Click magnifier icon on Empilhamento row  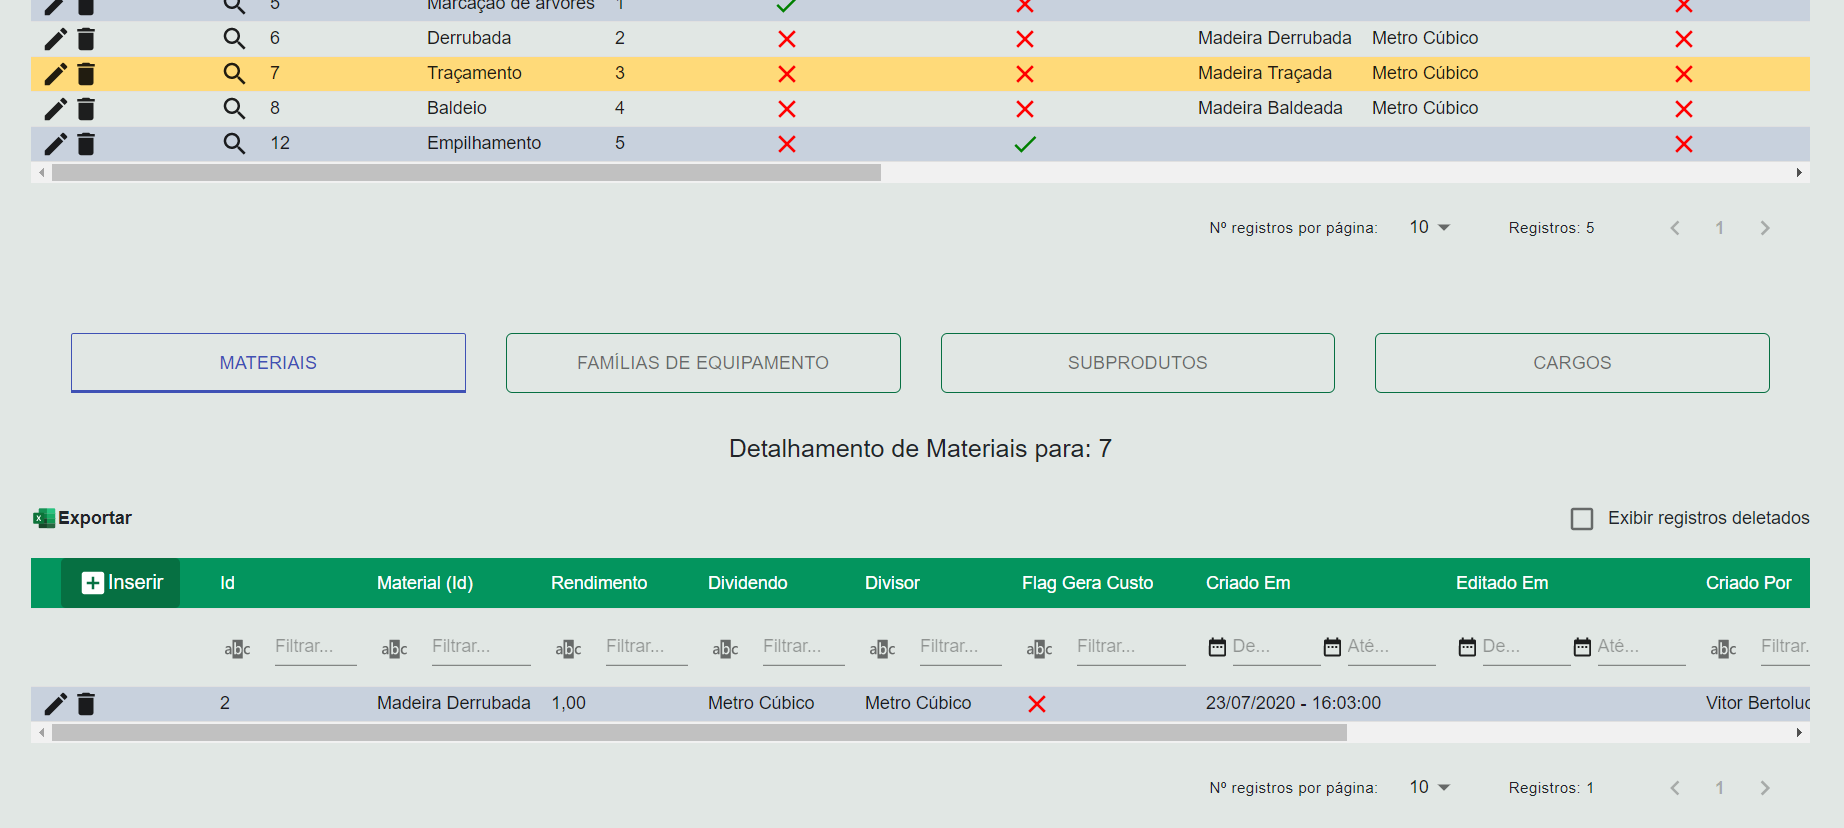[x=234, y=144]
